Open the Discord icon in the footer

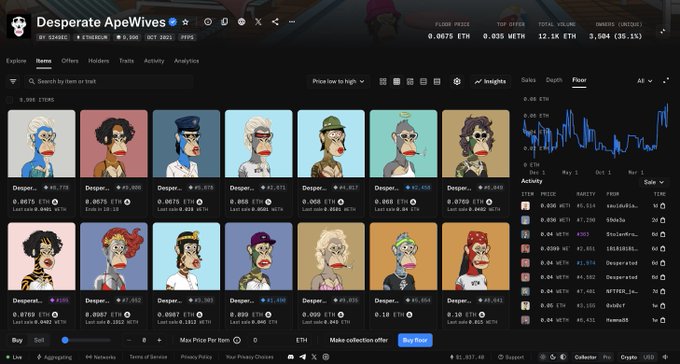click(291, 357)
